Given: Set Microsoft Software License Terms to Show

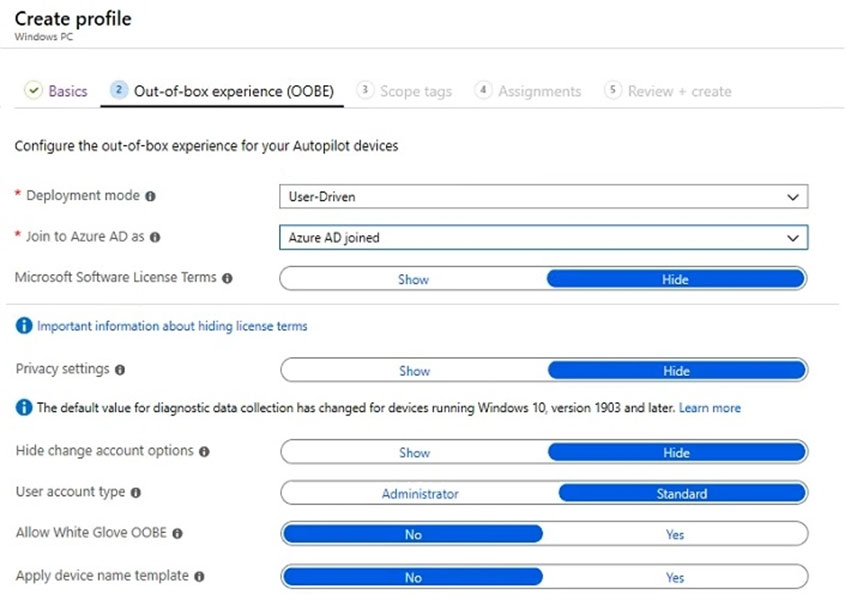Looking at the screenshot, I should click(413, 279).
